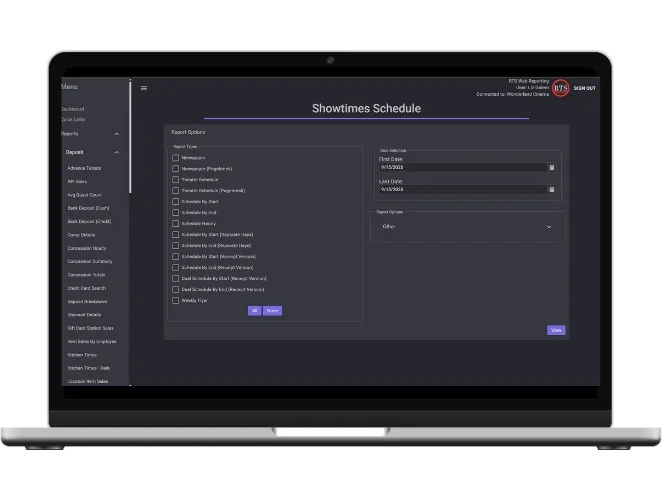Click into the Last Date input field
Screen dimensions: 662x500
463,190
